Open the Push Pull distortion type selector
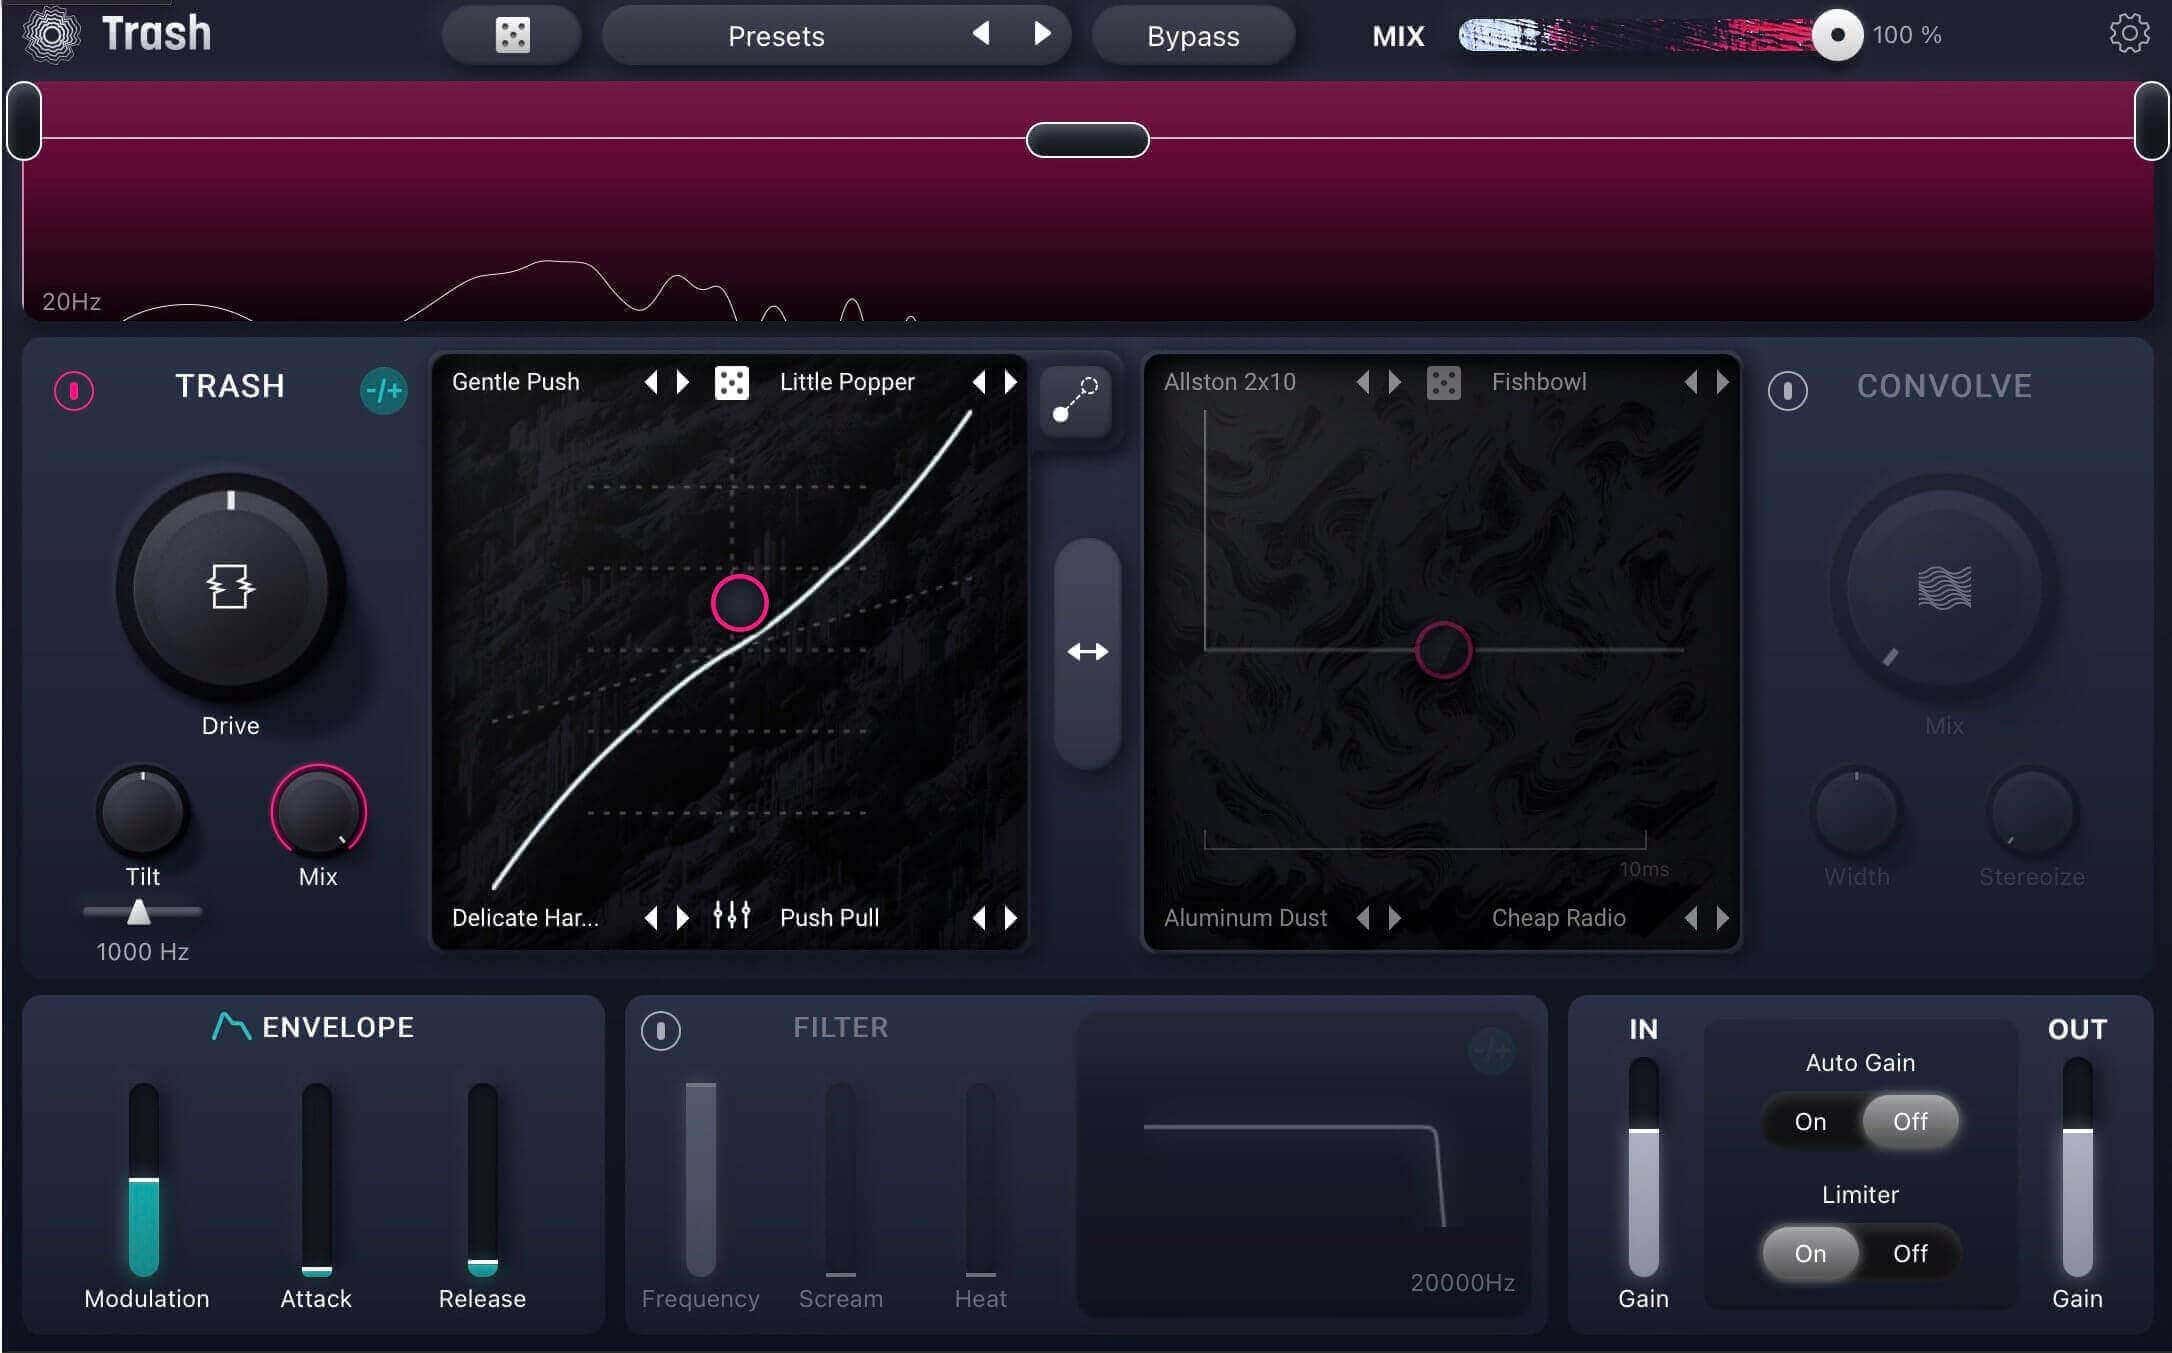 coord(829,918)
